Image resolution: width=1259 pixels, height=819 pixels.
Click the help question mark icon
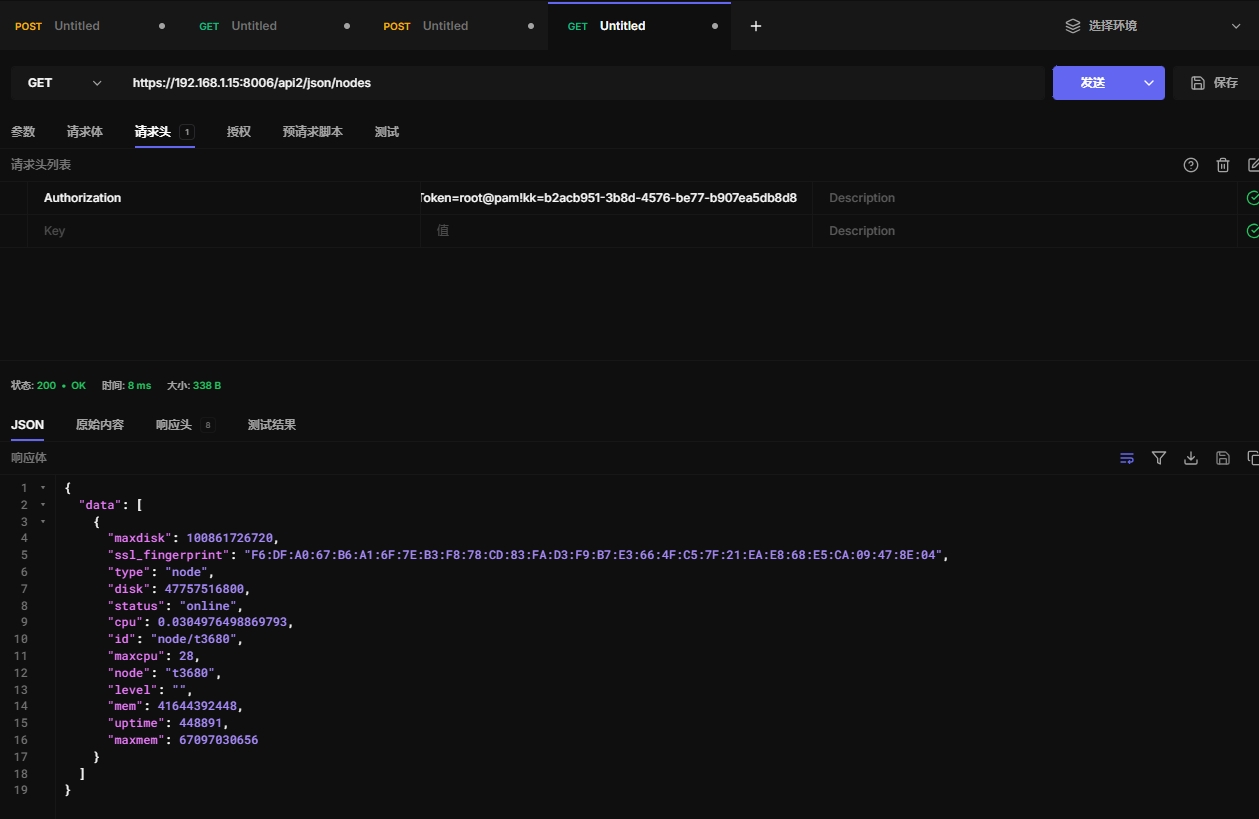pyautogui.click(x=1190, y=165)
